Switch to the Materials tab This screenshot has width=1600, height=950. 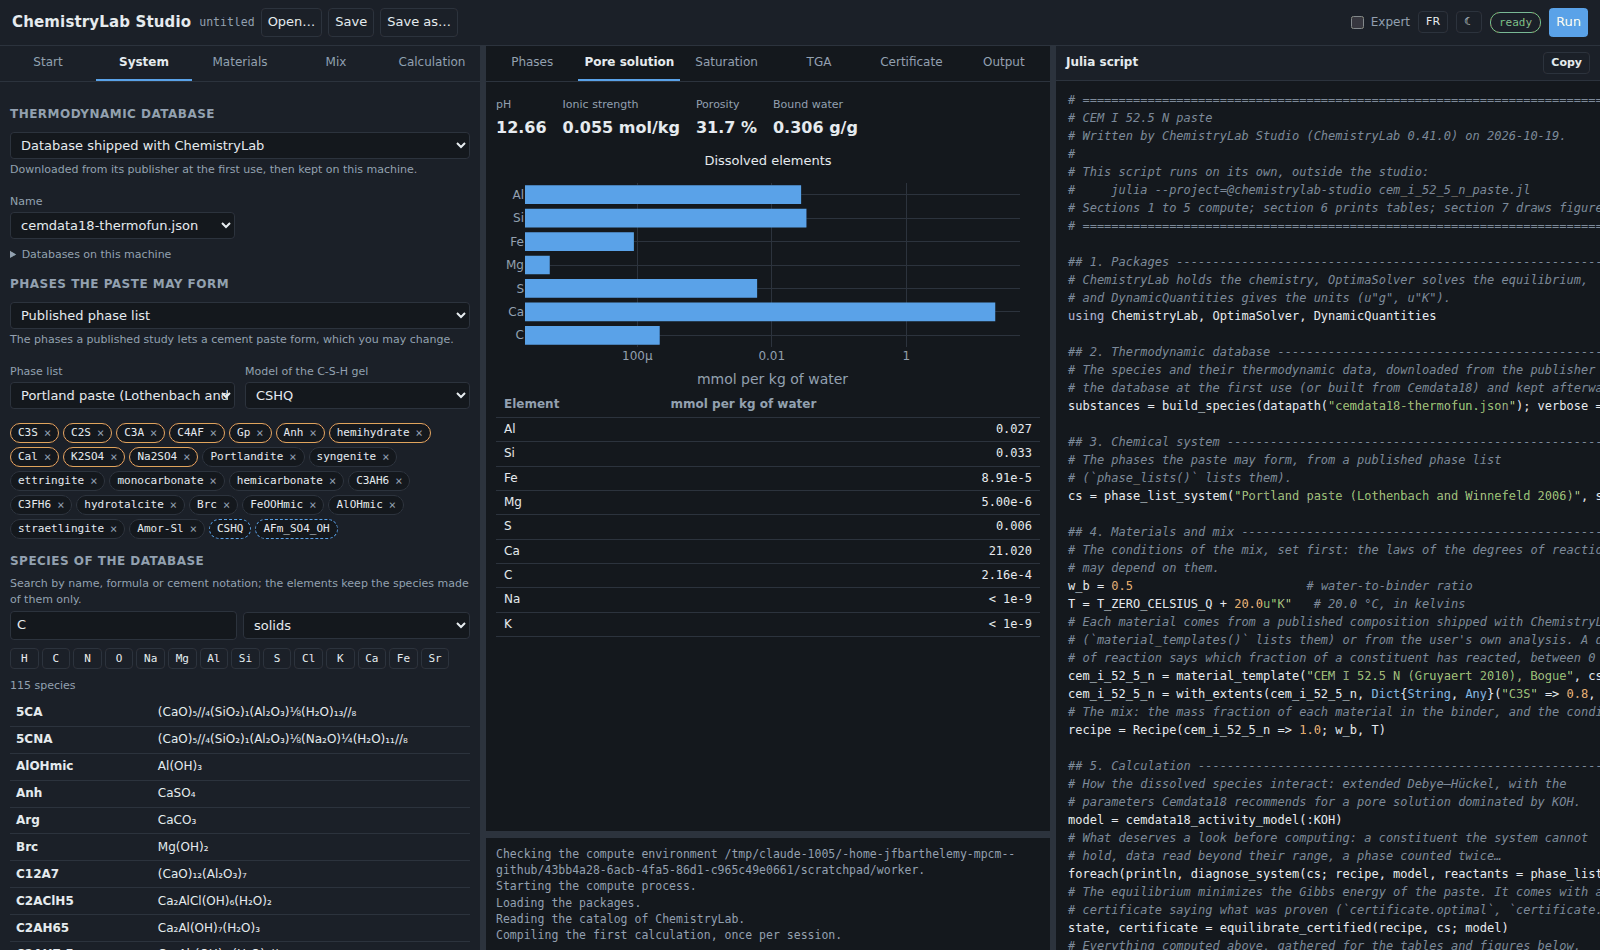pyautogui.click(x=240, y=62)
